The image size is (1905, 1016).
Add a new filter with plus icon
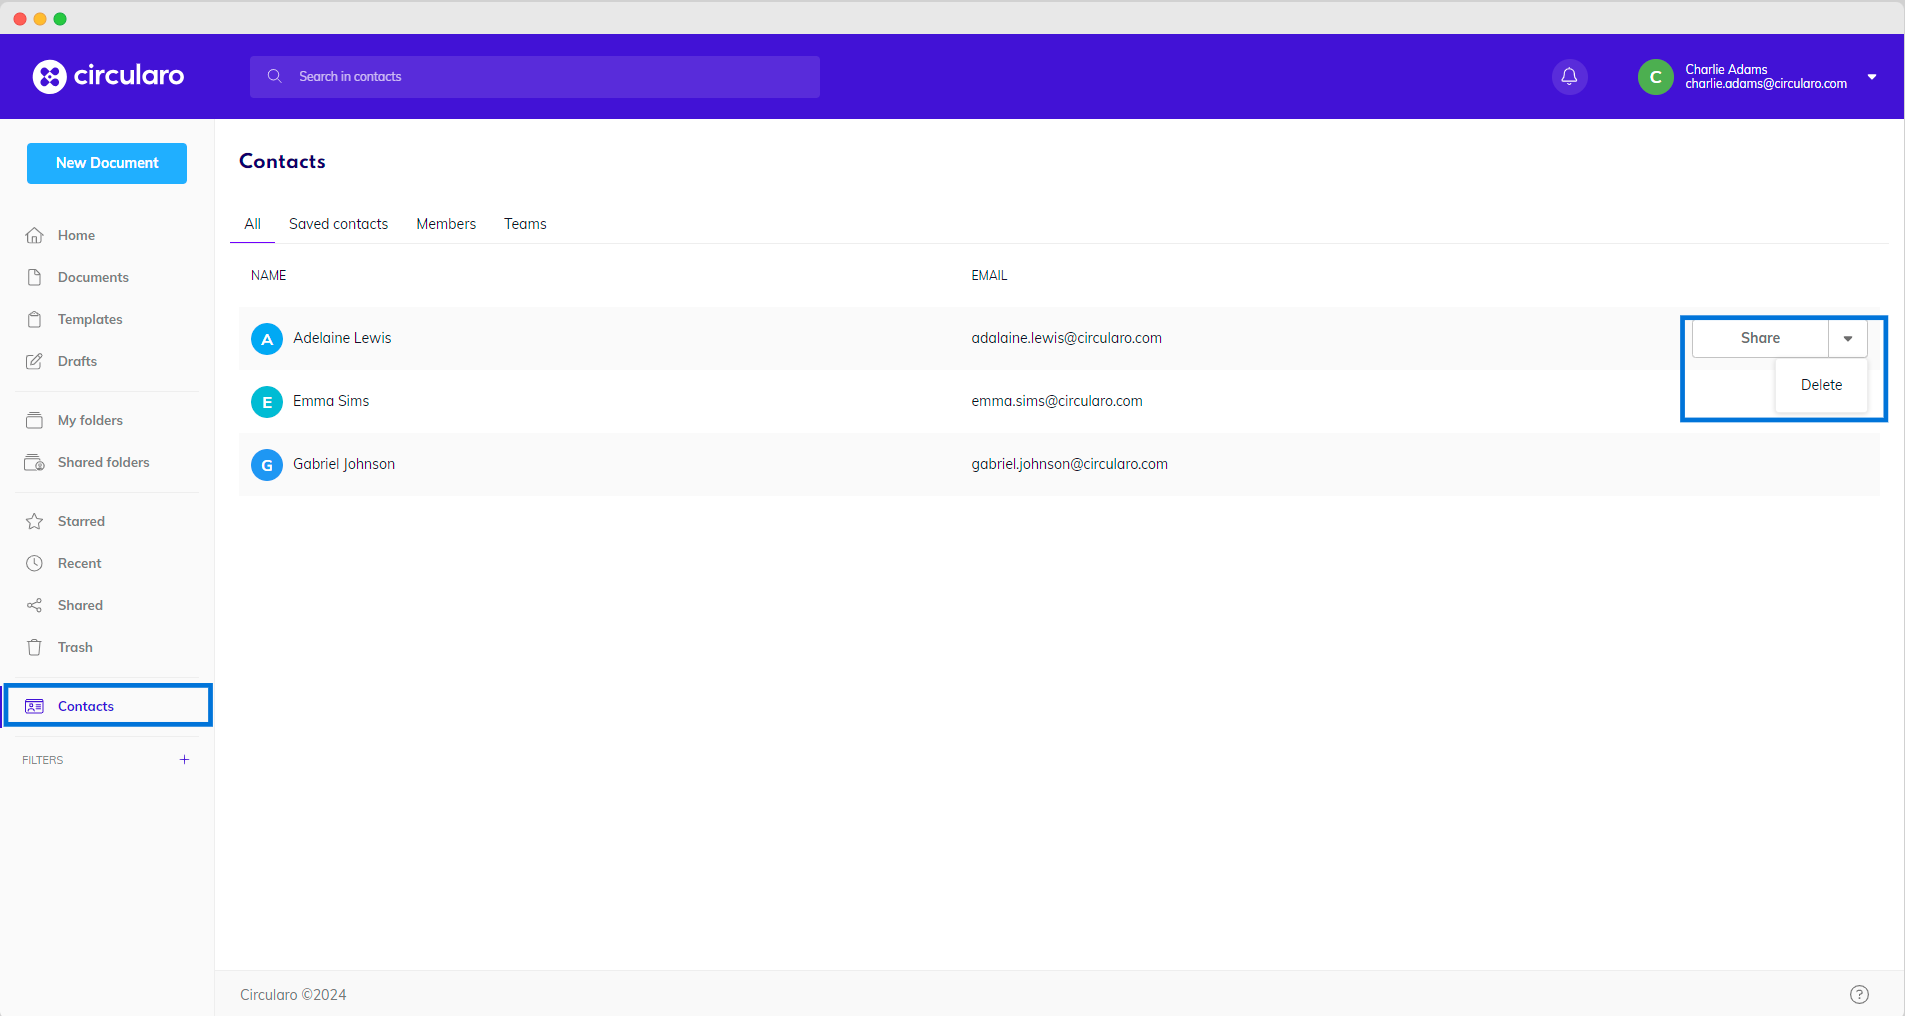[x=184, y=760]
